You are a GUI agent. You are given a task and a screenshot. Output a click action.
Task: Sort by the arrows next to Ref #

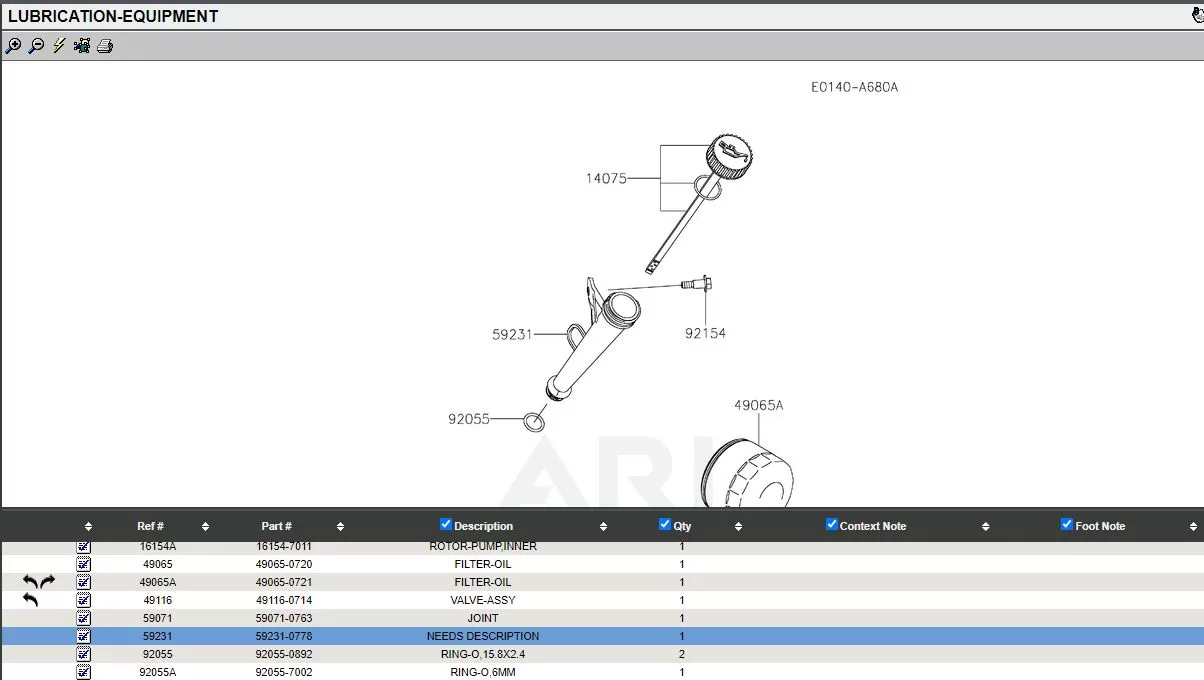coord(205,527)
